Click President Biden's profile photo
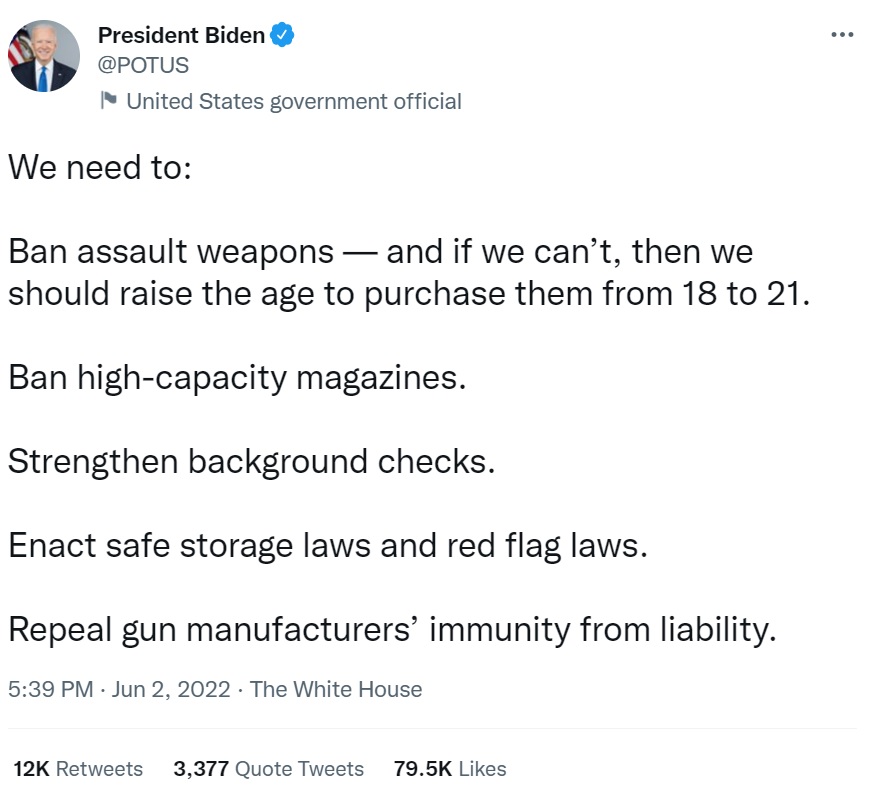 (44, 56)
